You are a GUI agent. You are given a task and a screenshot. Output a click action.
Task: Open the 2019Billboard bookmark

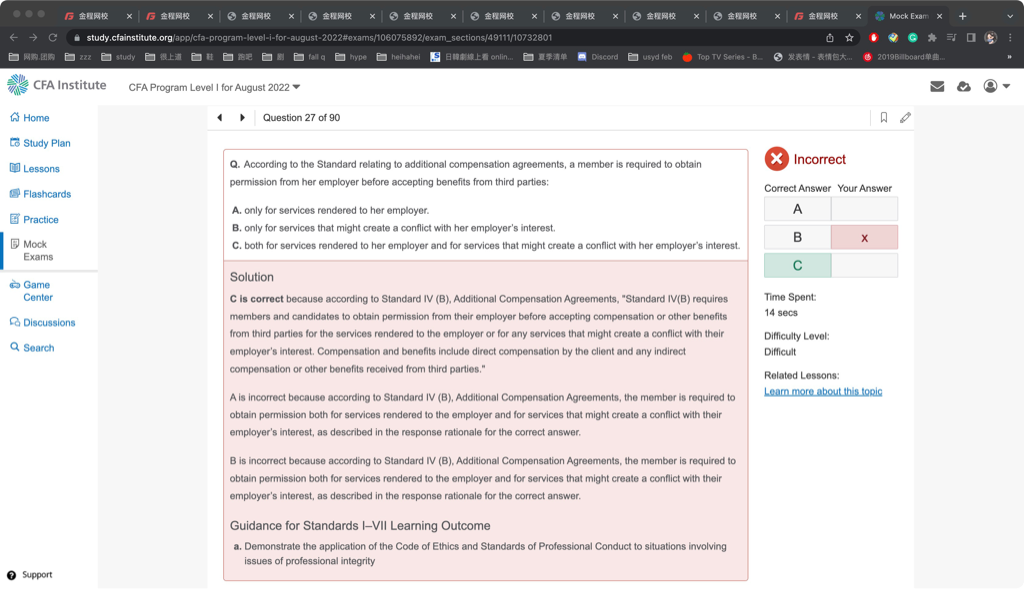(904, 57)
